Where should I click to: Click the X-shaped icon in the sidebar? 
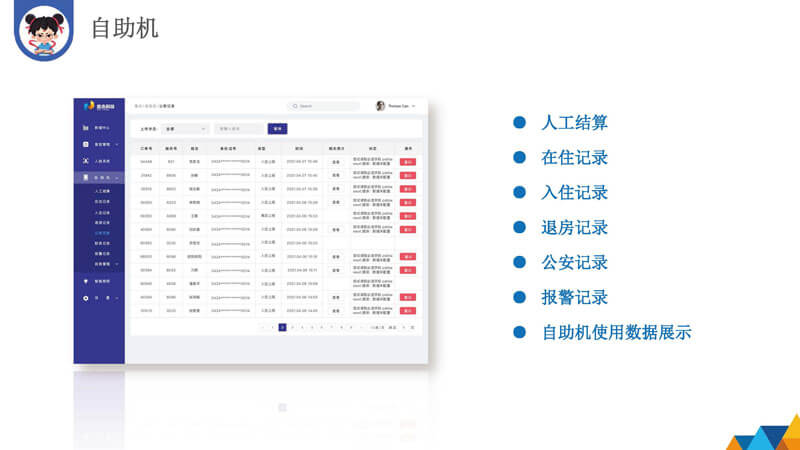click(x=86, y=161)
